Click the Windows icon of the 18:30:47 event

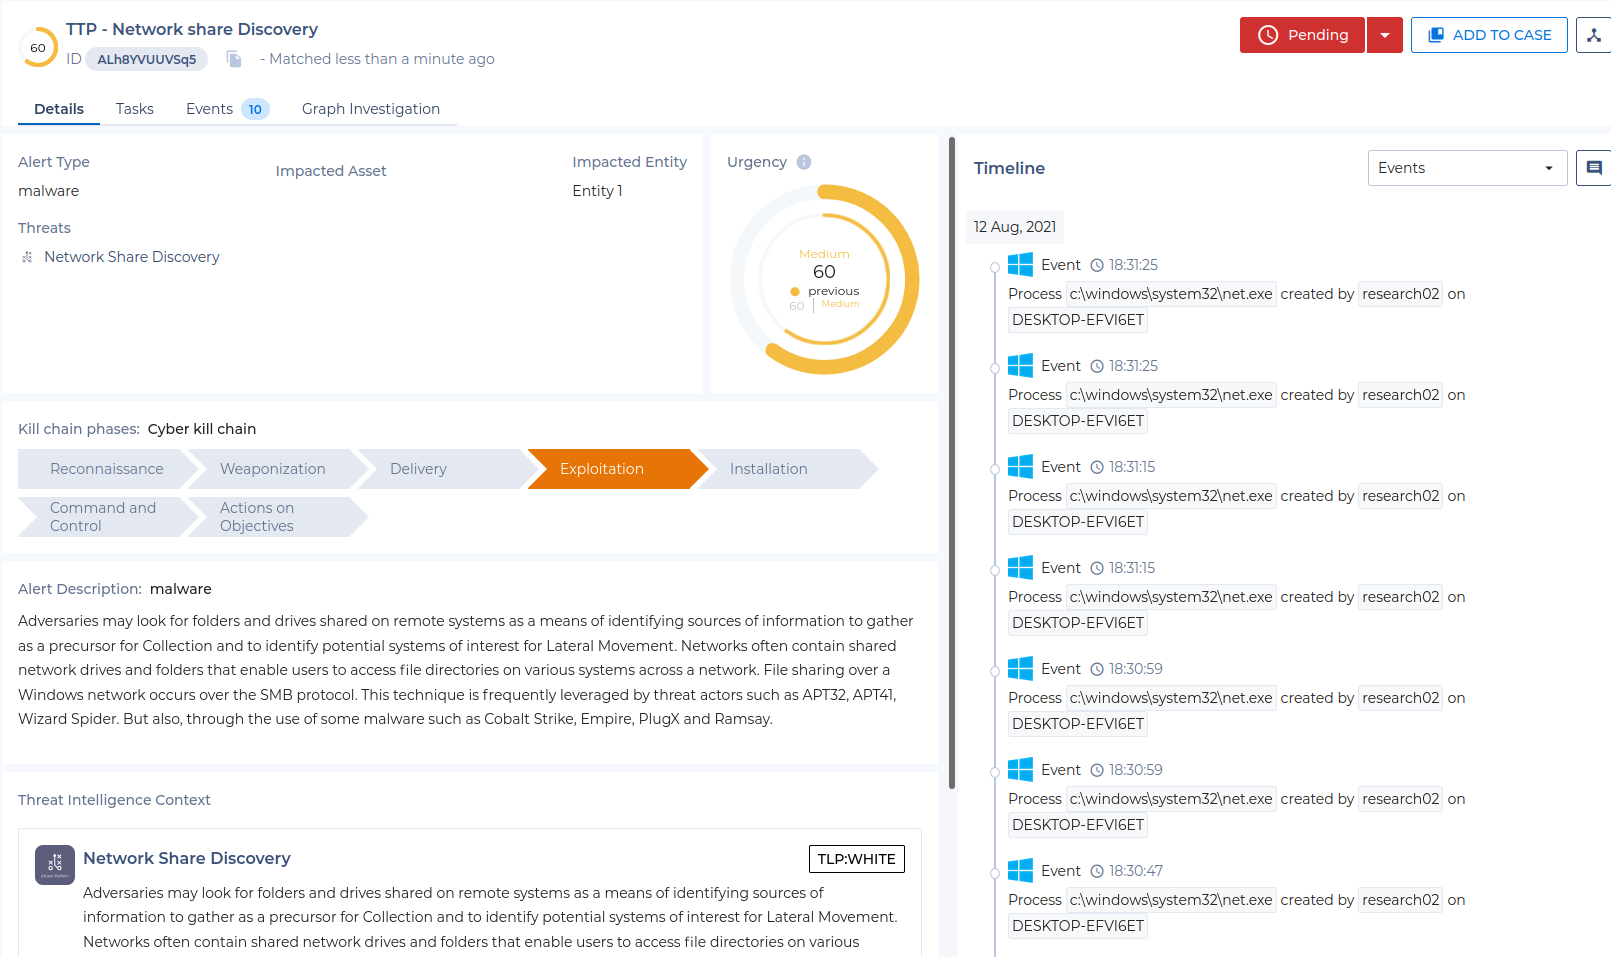pyautogui.click(x=1020, y=871)
